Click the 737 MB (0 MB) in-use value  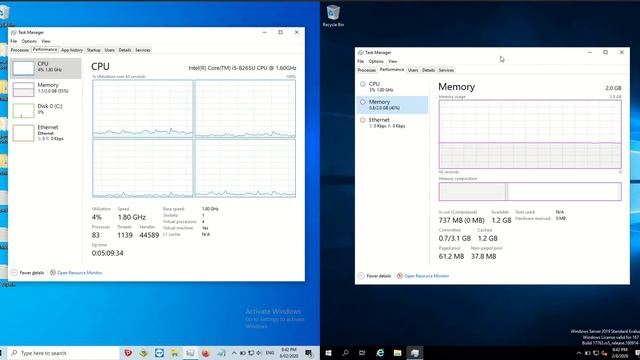pyautogui.click(x=461, y=220)
